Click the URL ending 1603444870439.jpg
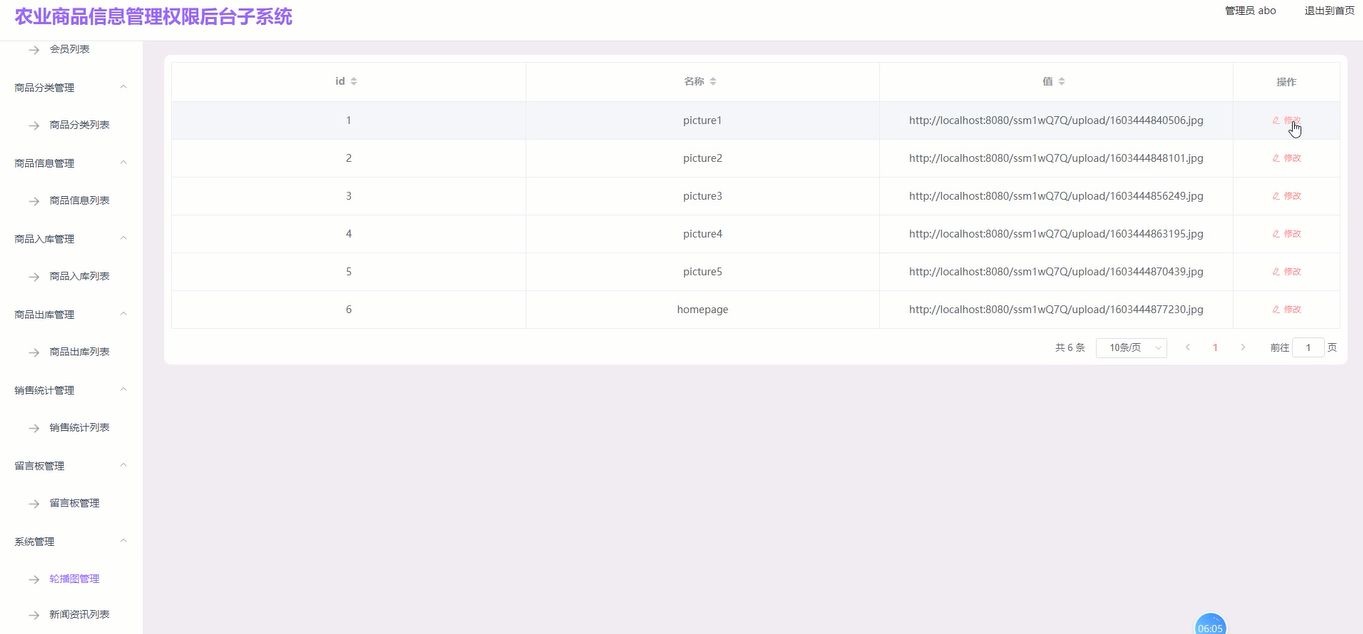Viewport: 1363px width, 634px height. tap(1056, 272)
